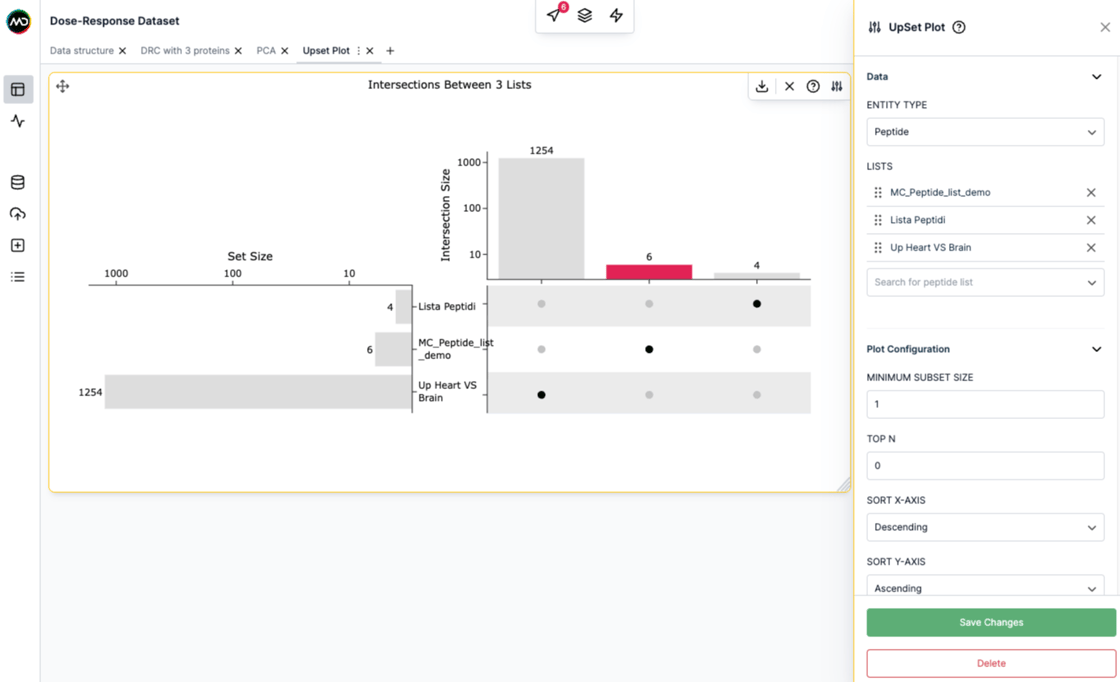
Task: Remove Lista Peptidi from lists
Action: 1091,220
